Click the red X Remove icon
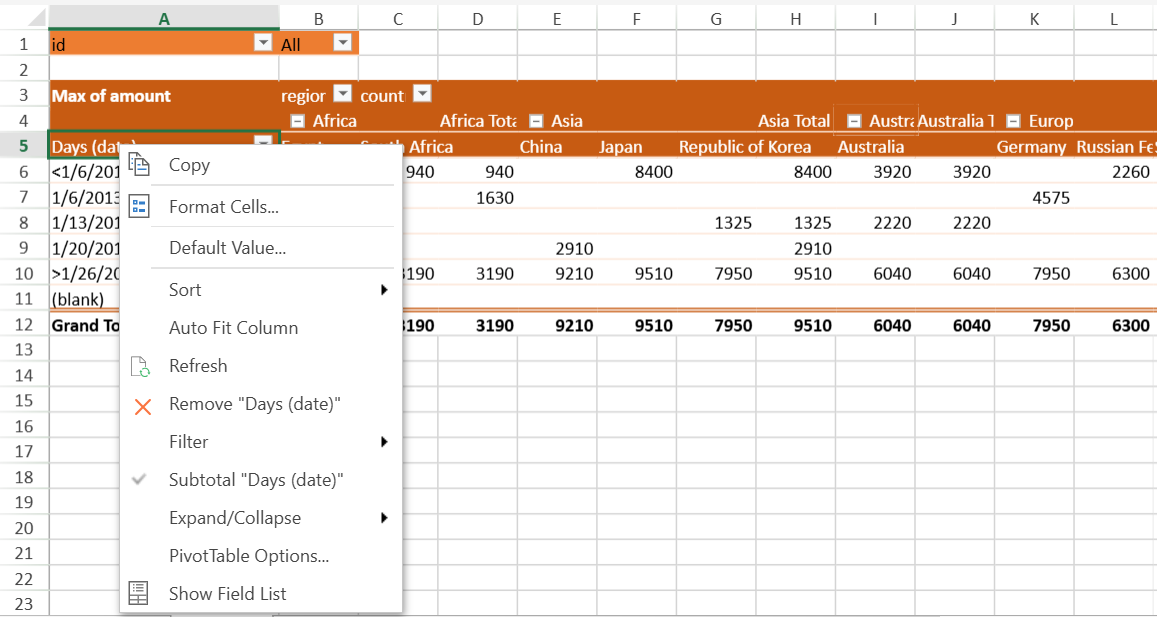This screenshot has height=617, width=1157. click(142, 405)
